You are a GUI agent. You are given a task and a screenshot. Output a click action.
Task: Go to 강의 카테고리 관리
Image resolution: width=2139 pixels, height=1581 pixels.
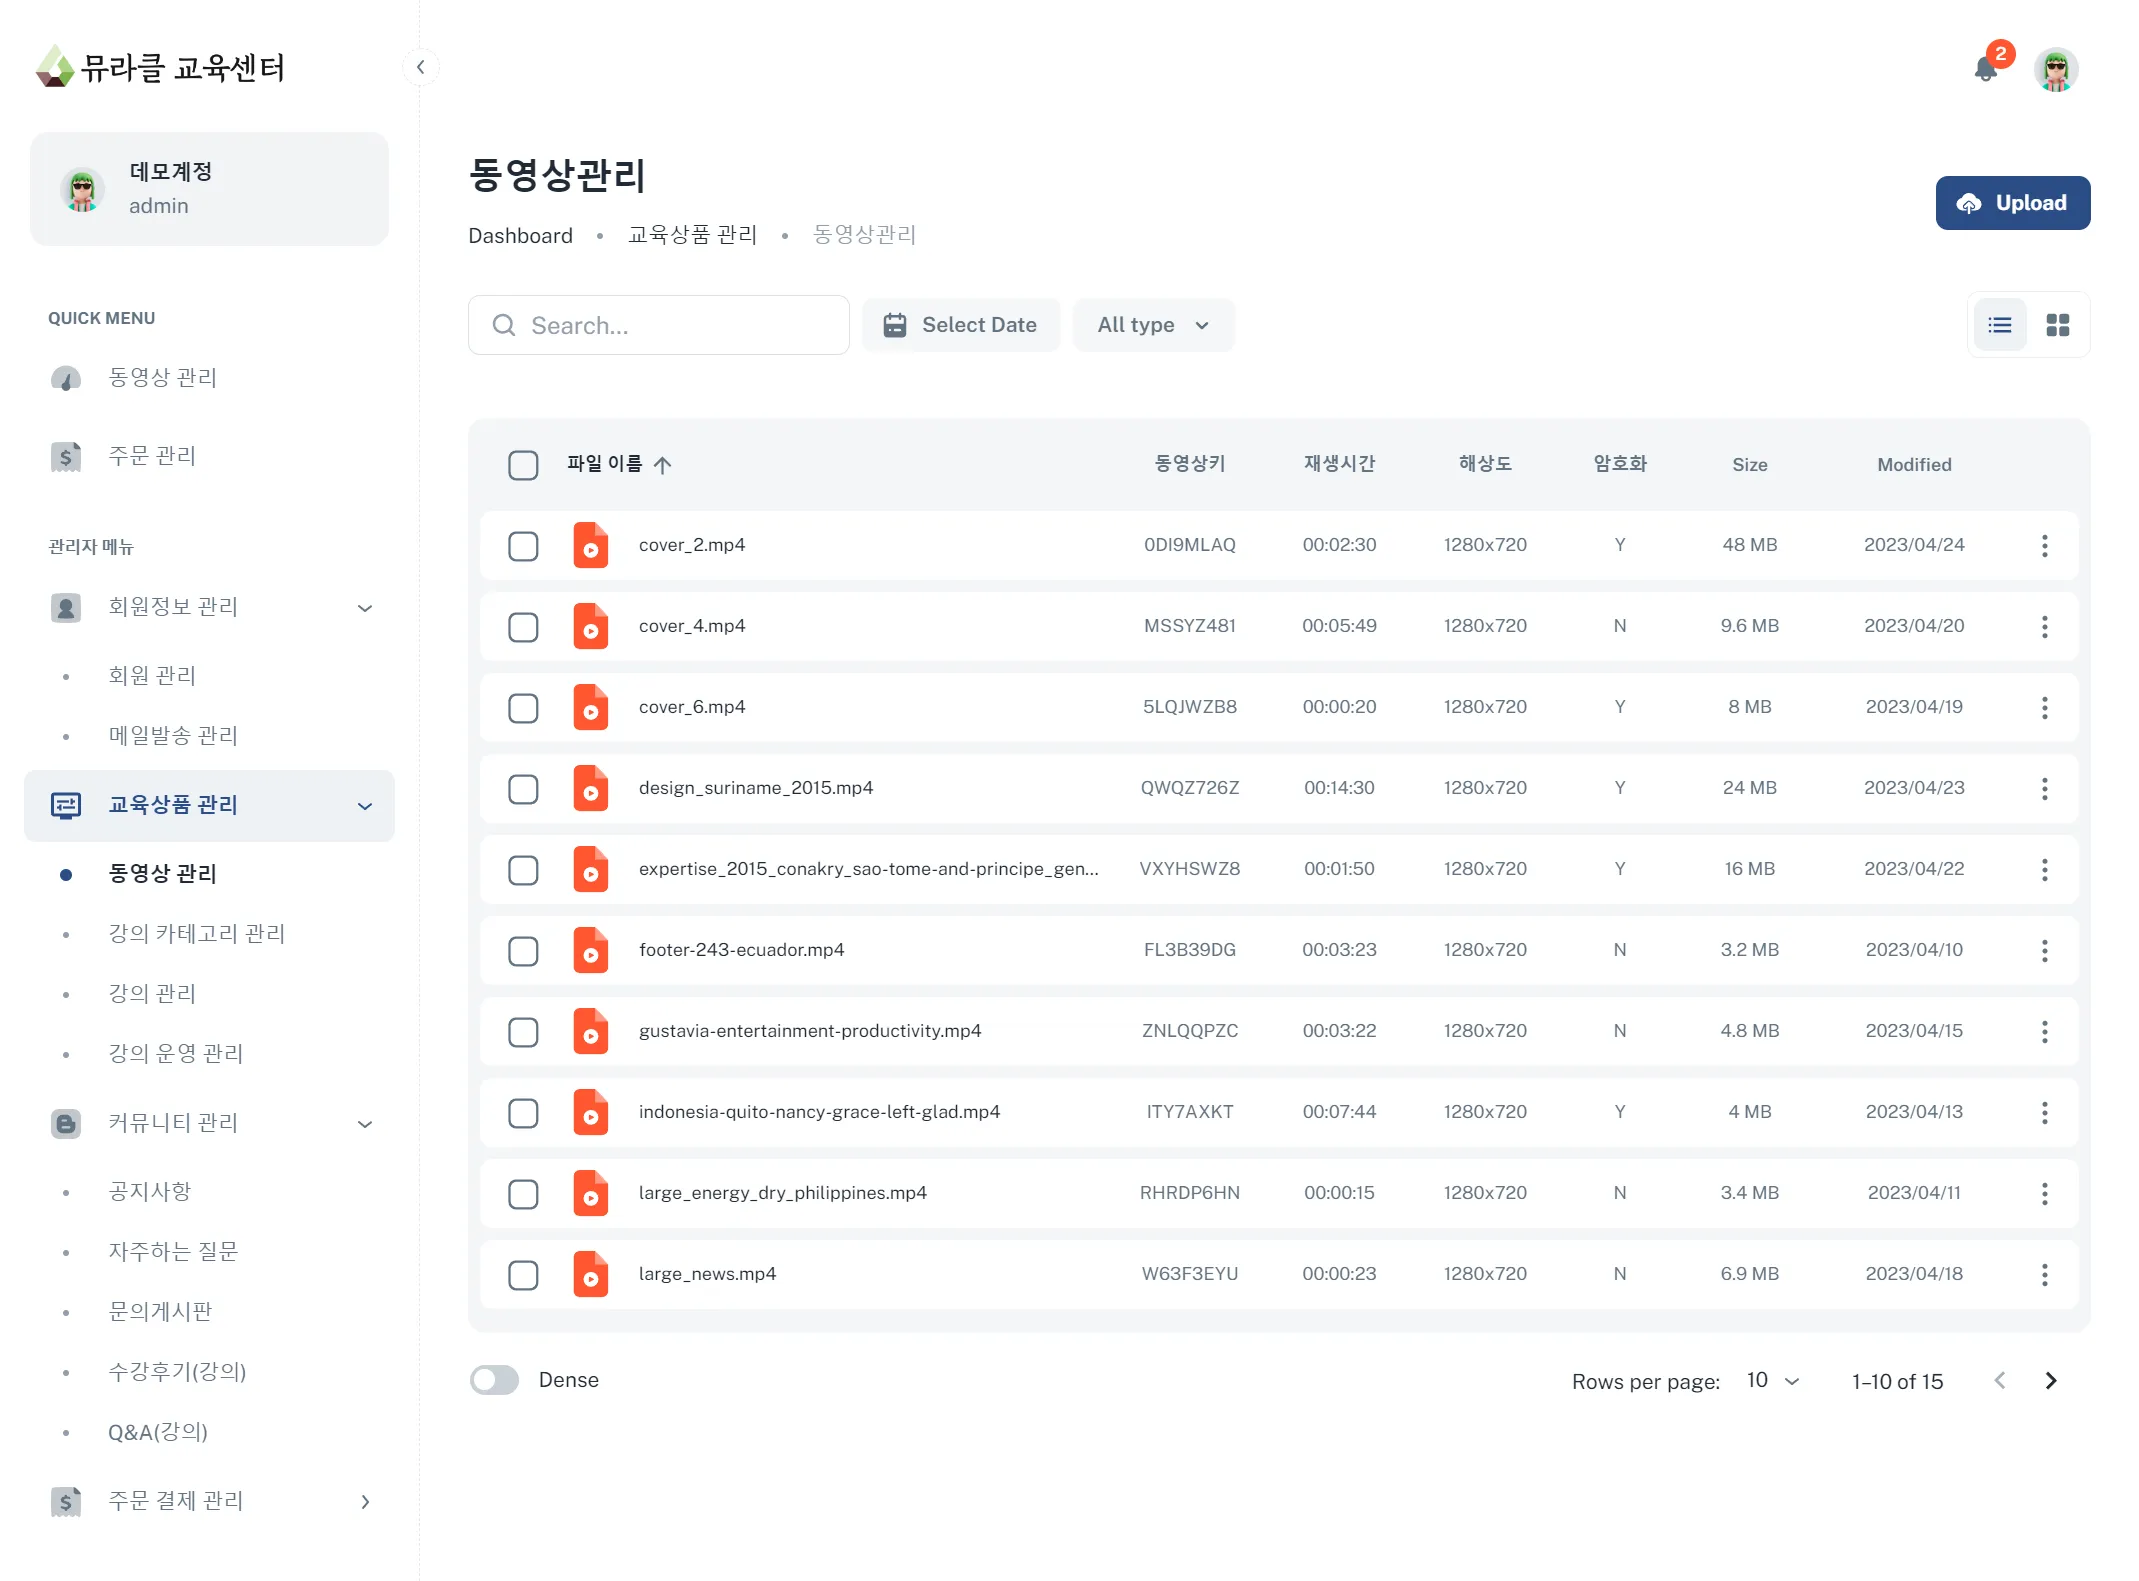[197, 933]
